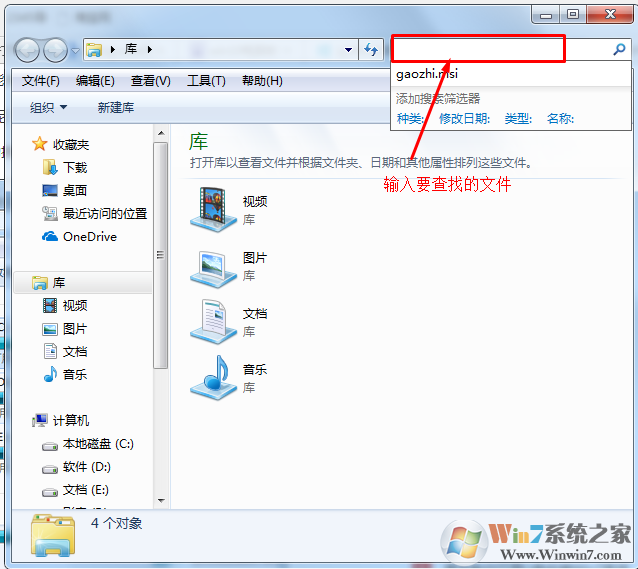Open the address bar history dropdown
This screenshot has width=638, height=569.
click(348, 50)
